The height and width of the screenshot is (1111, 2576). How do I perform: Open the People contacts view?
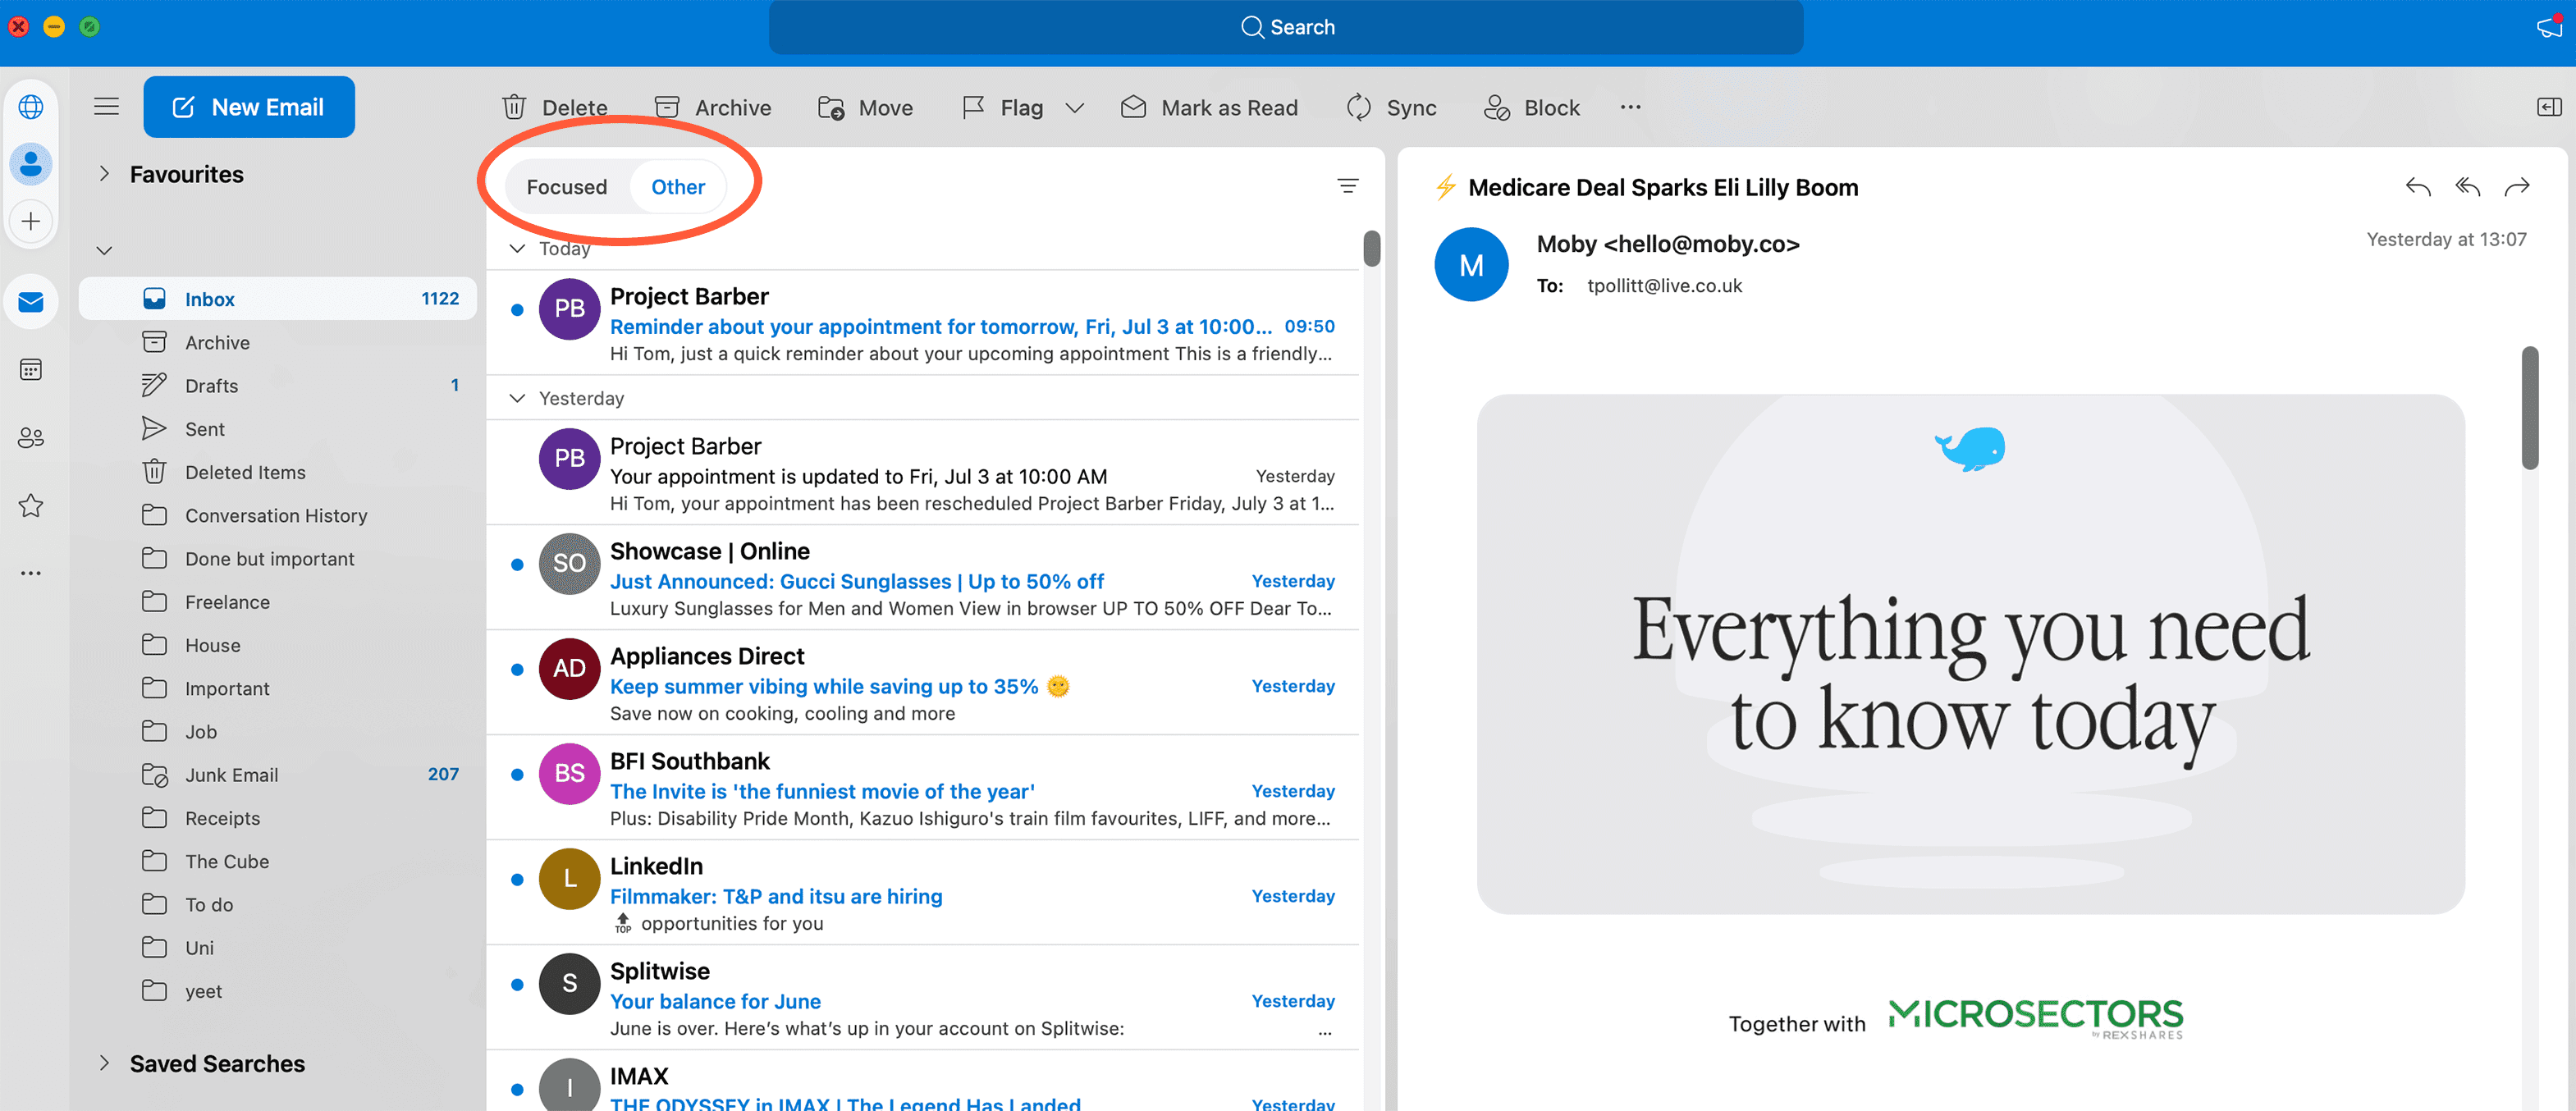pos(31,438)
